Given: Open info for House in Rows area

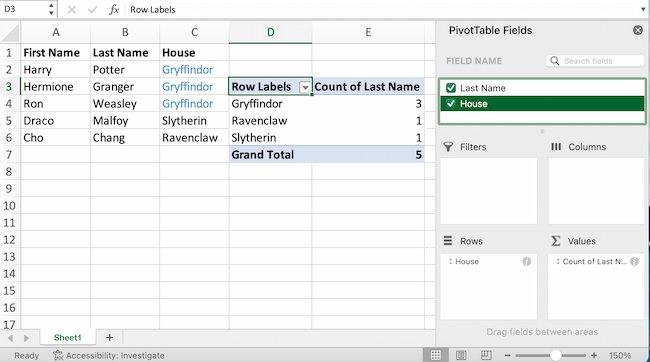Looking at the screenshot, I should click(526, 262).
